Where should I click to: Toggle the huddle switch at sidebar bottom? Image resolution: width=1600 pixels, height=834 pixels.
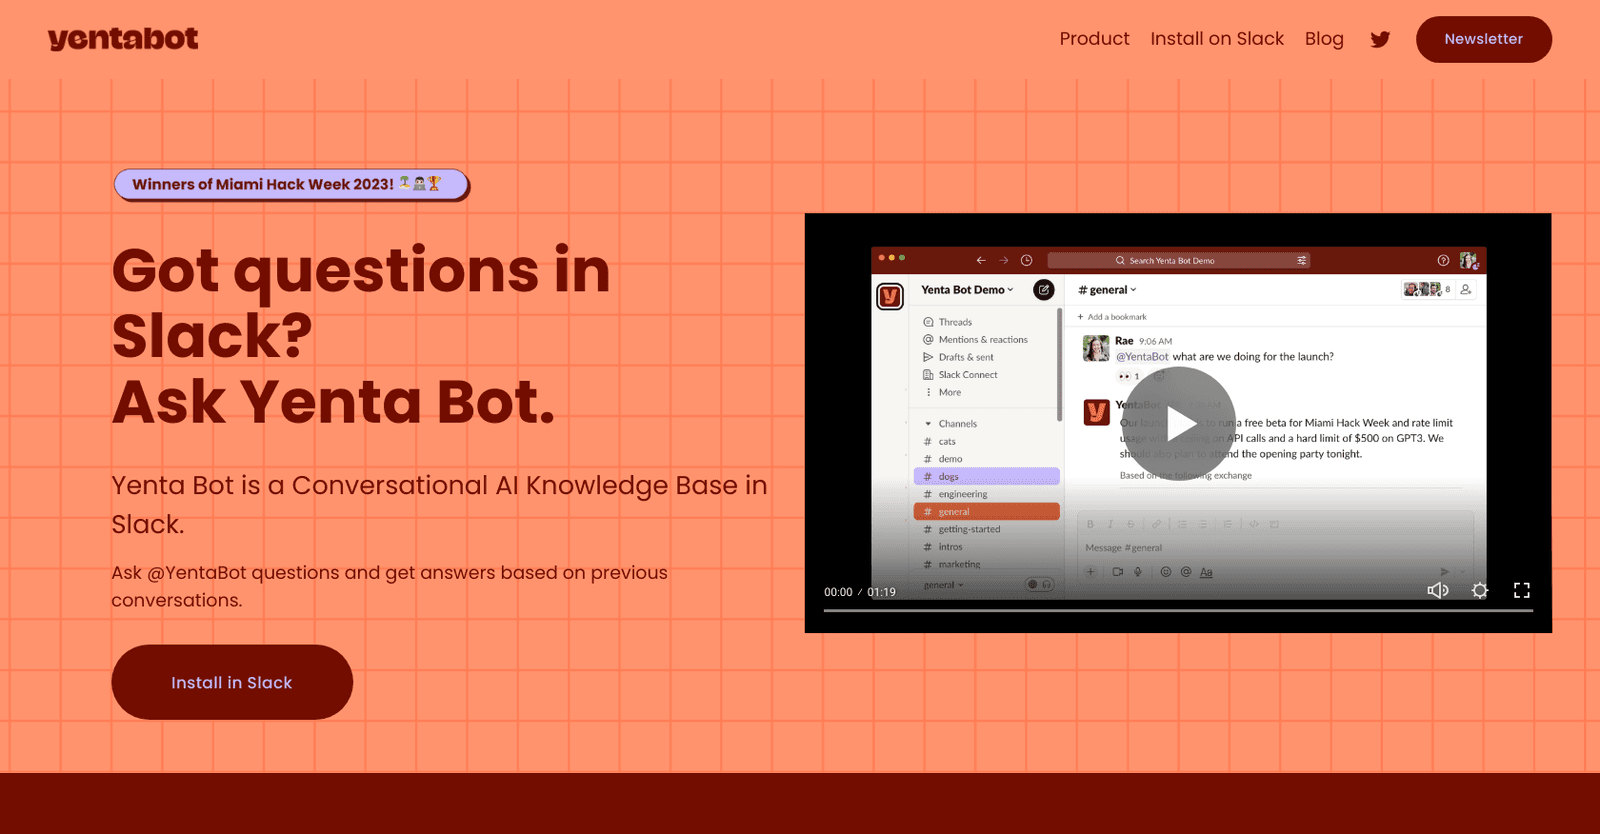tap(1040, 585)
